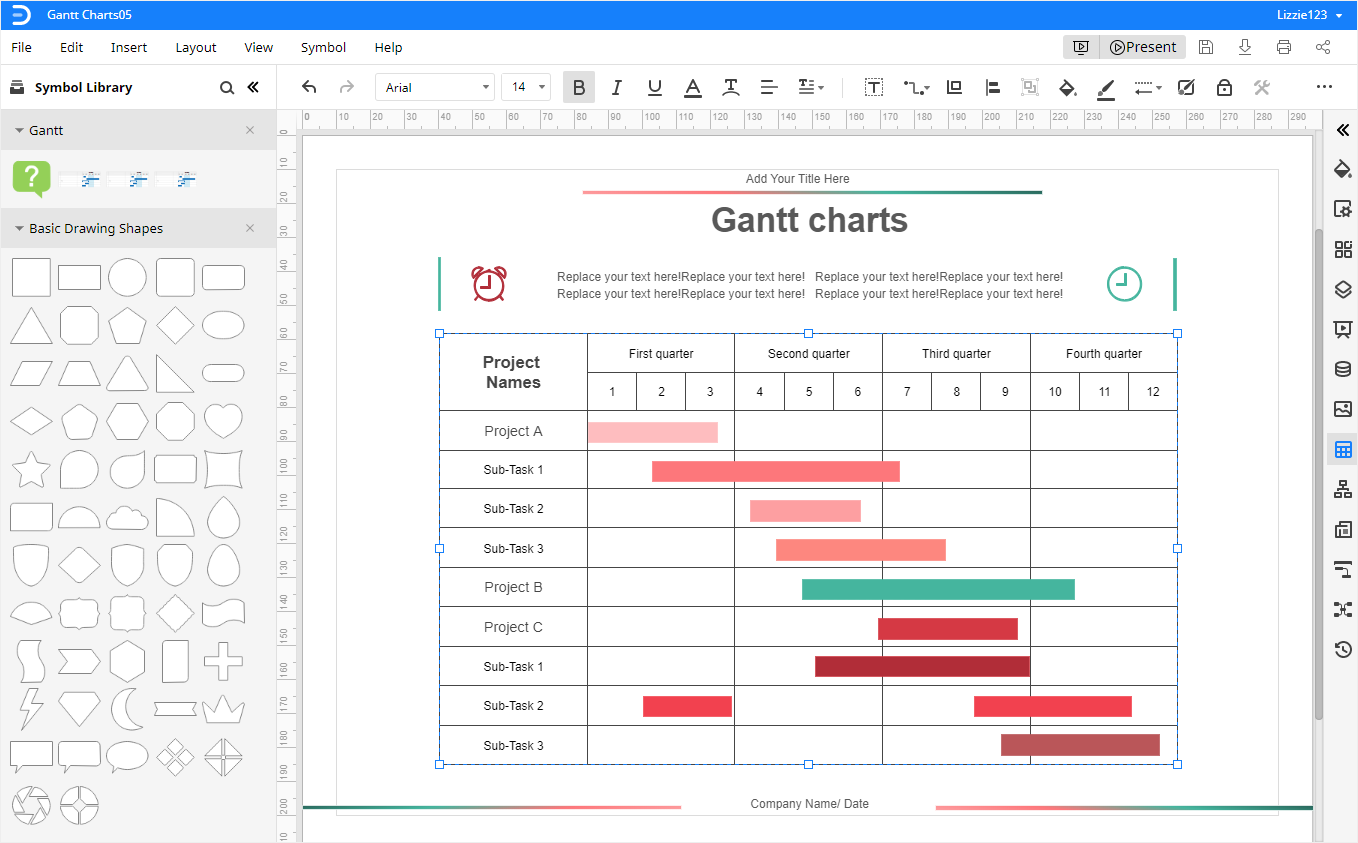Image resolution: width=1358 pixels, height=843 pixels.
Task: Click the Fill color bucket icon
Action: coord(1067,88)
